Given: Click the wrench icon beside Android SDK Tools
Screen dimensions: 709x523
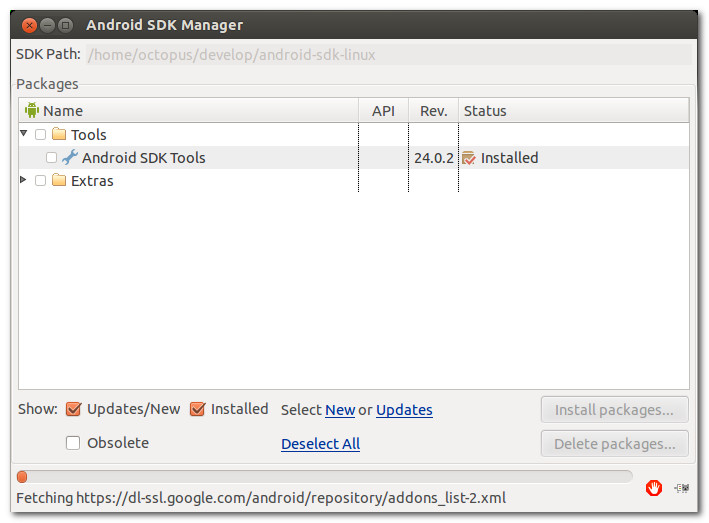Looking at the screenshot, I should click(x=70, y=157).
